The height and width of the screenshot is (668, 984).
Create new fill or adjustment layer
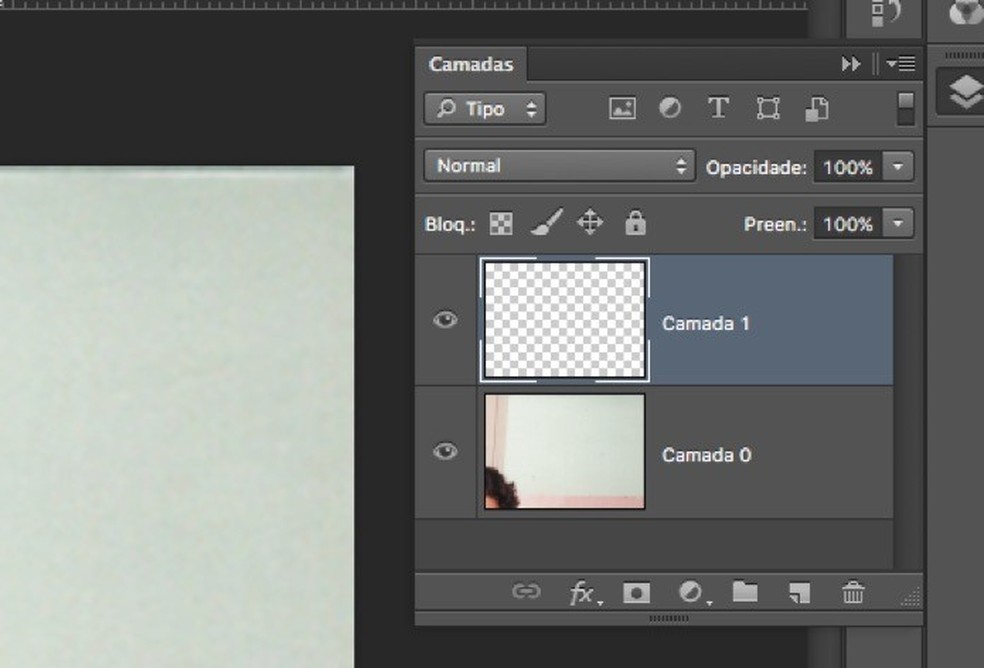693,592
